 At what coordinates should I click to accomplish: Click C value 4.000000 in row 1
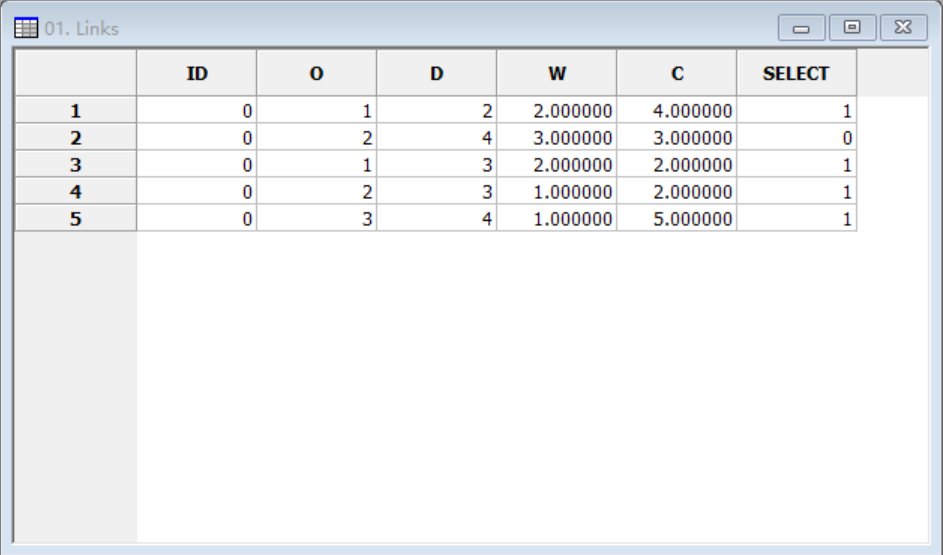point(677,111)
